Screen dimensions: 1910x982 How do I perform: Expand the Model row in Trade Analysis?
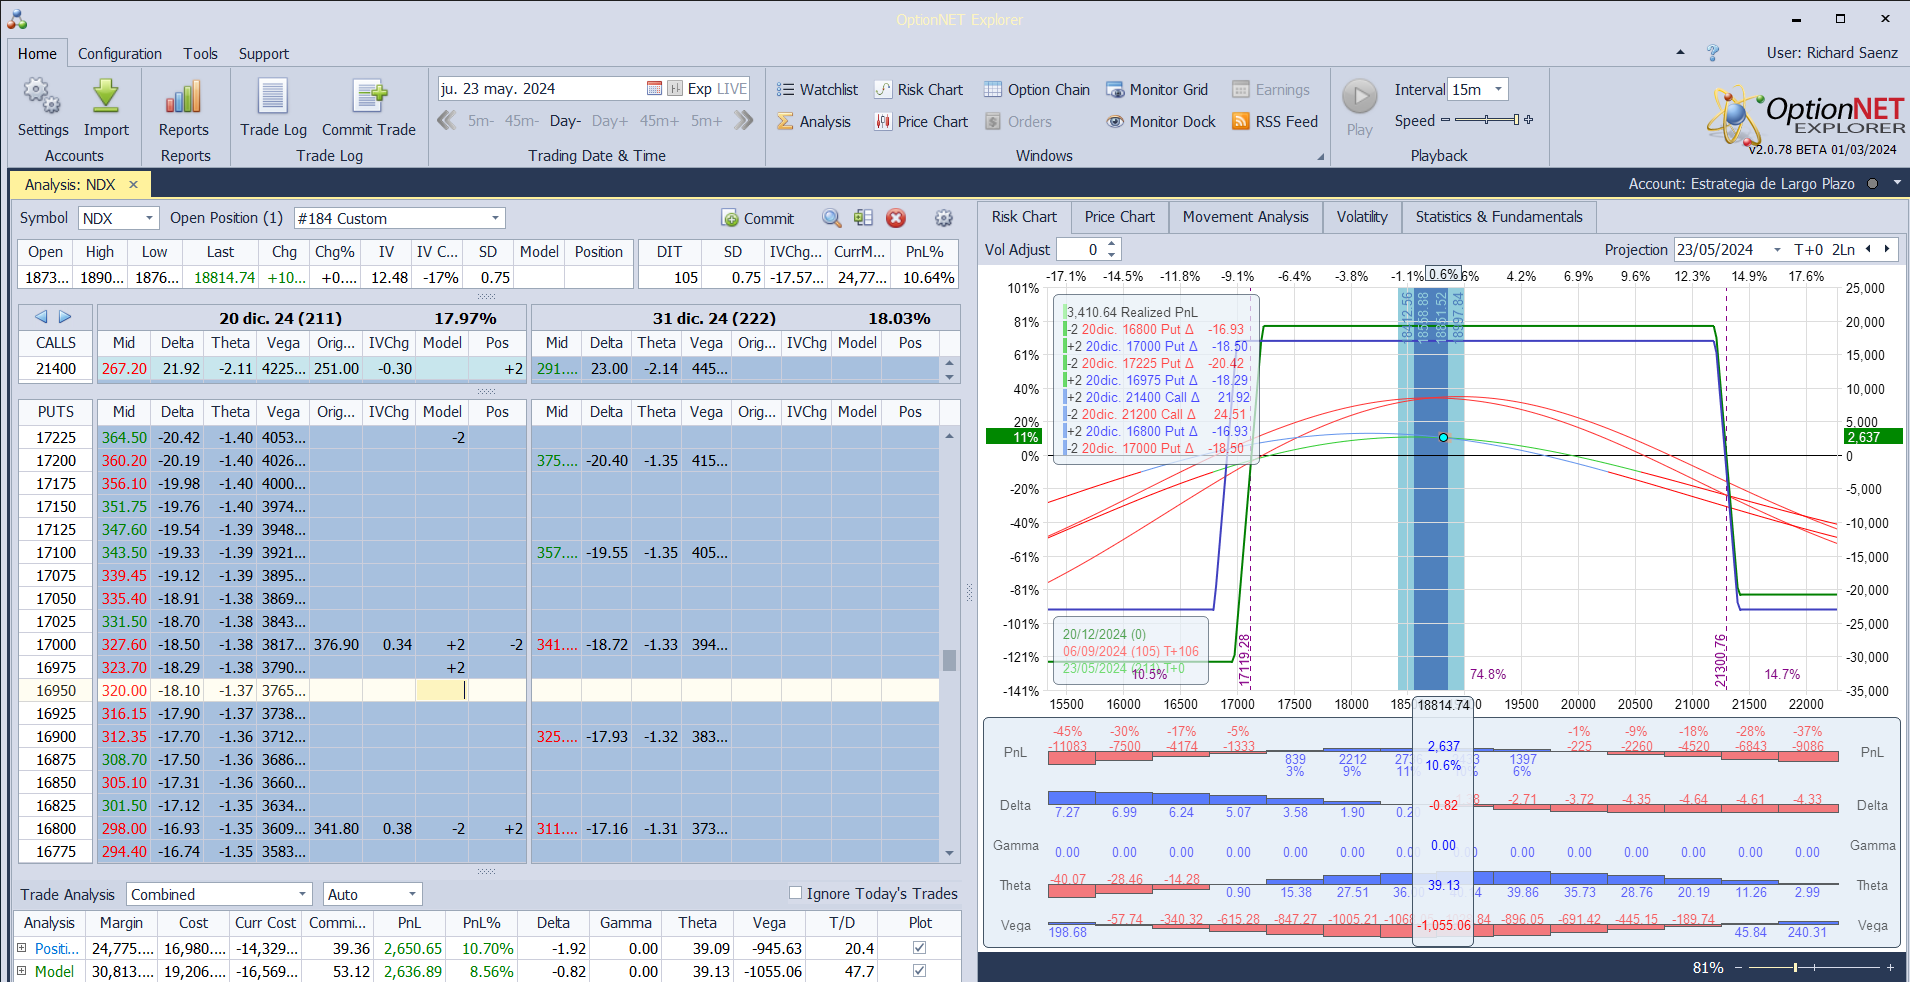coord(22,971)
